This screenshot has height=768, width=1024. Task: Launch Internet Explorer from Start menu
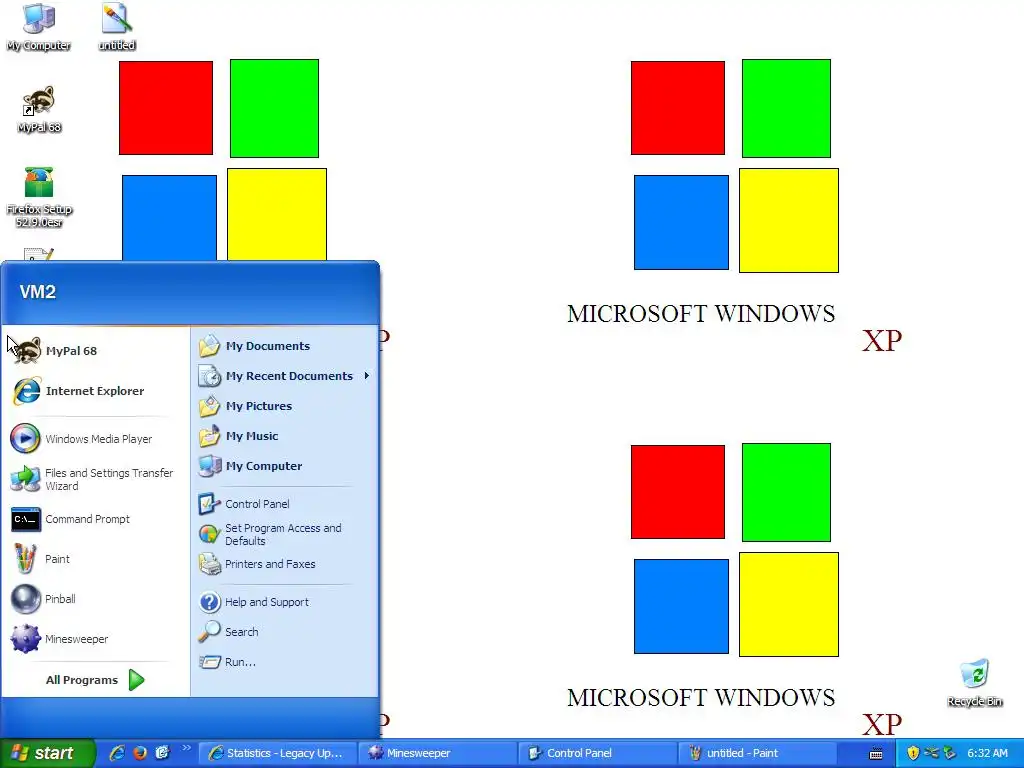95,391
